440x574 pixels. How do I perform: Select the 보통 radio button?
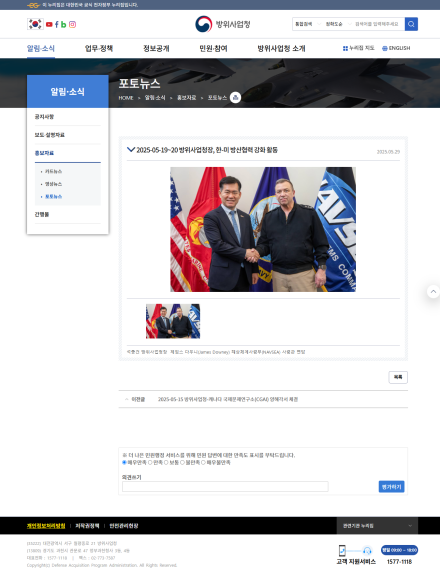coord(166,463)
